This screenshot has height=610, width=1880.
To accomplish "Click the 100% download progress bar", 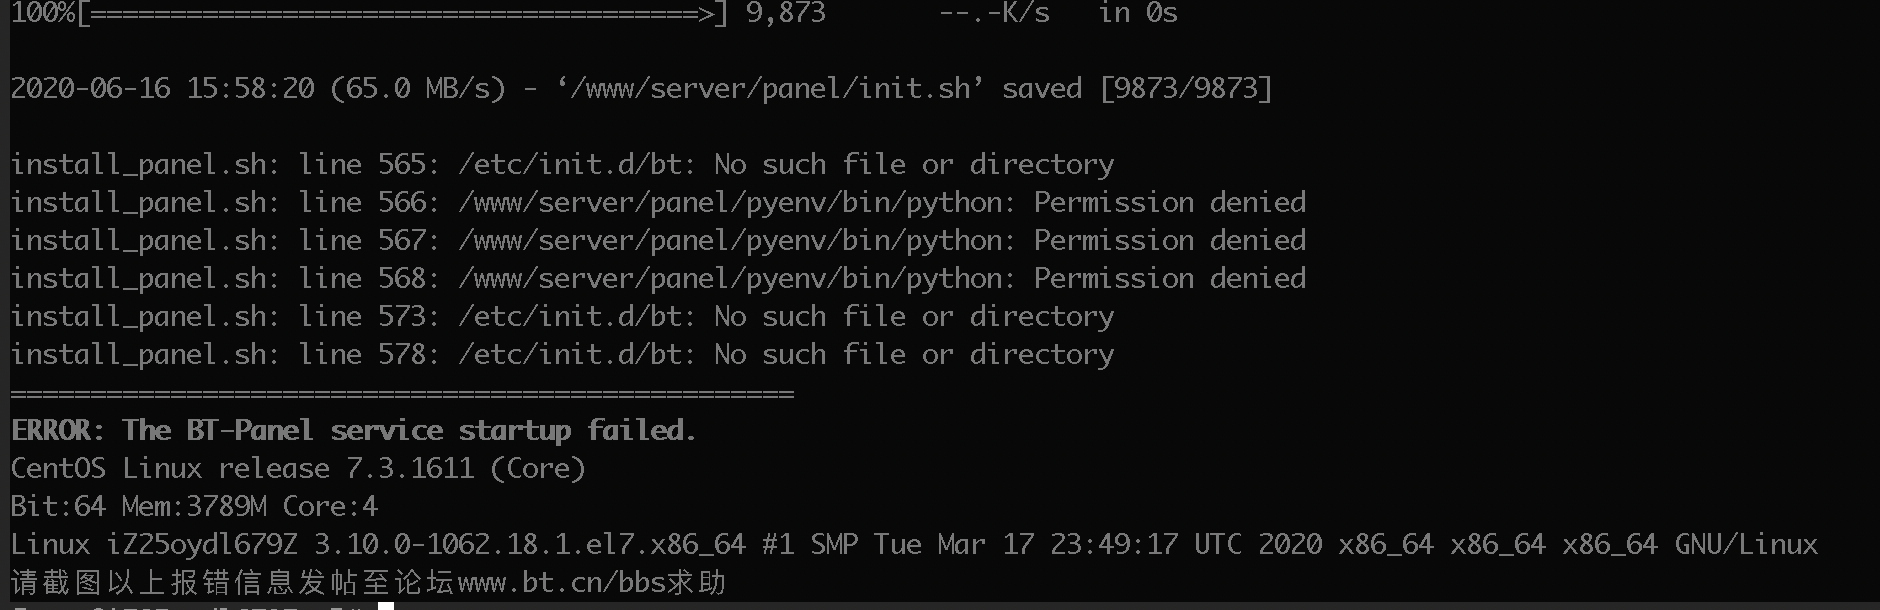I will pos(370,14).
